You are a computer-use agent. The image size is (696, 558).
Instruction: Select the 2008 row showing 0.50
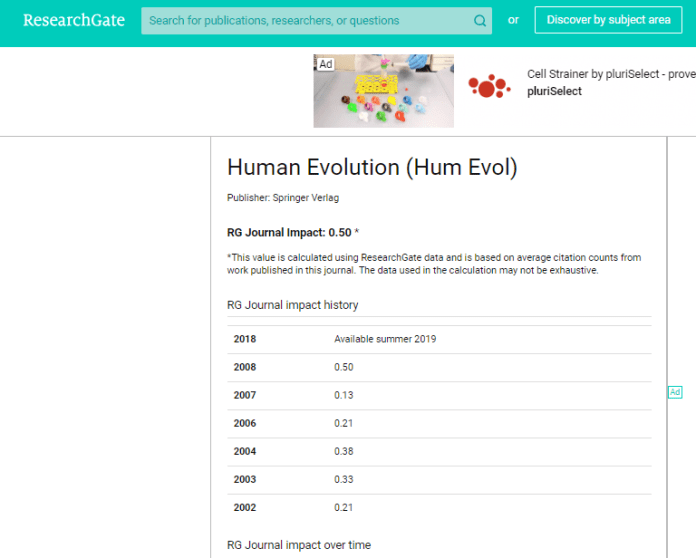tap(438, 367)
